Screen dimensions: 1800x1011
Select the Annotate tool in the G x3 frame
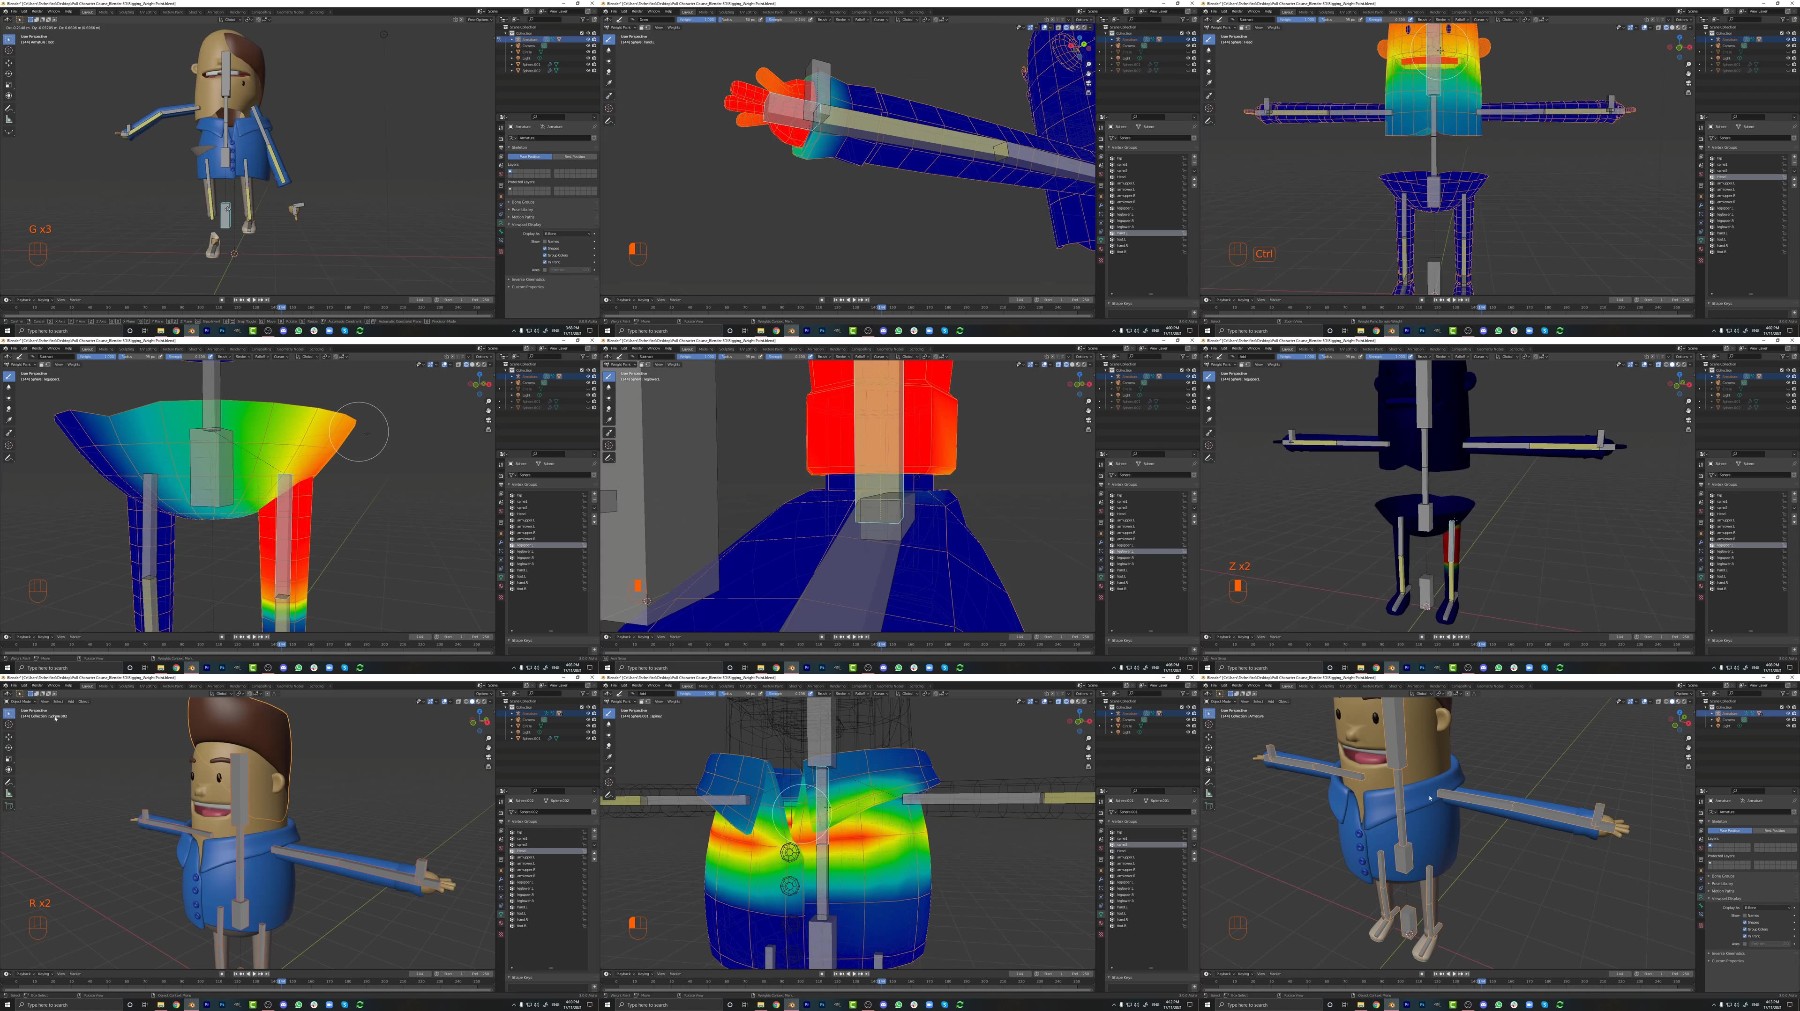pyautogui.click(x=8, y=108)
